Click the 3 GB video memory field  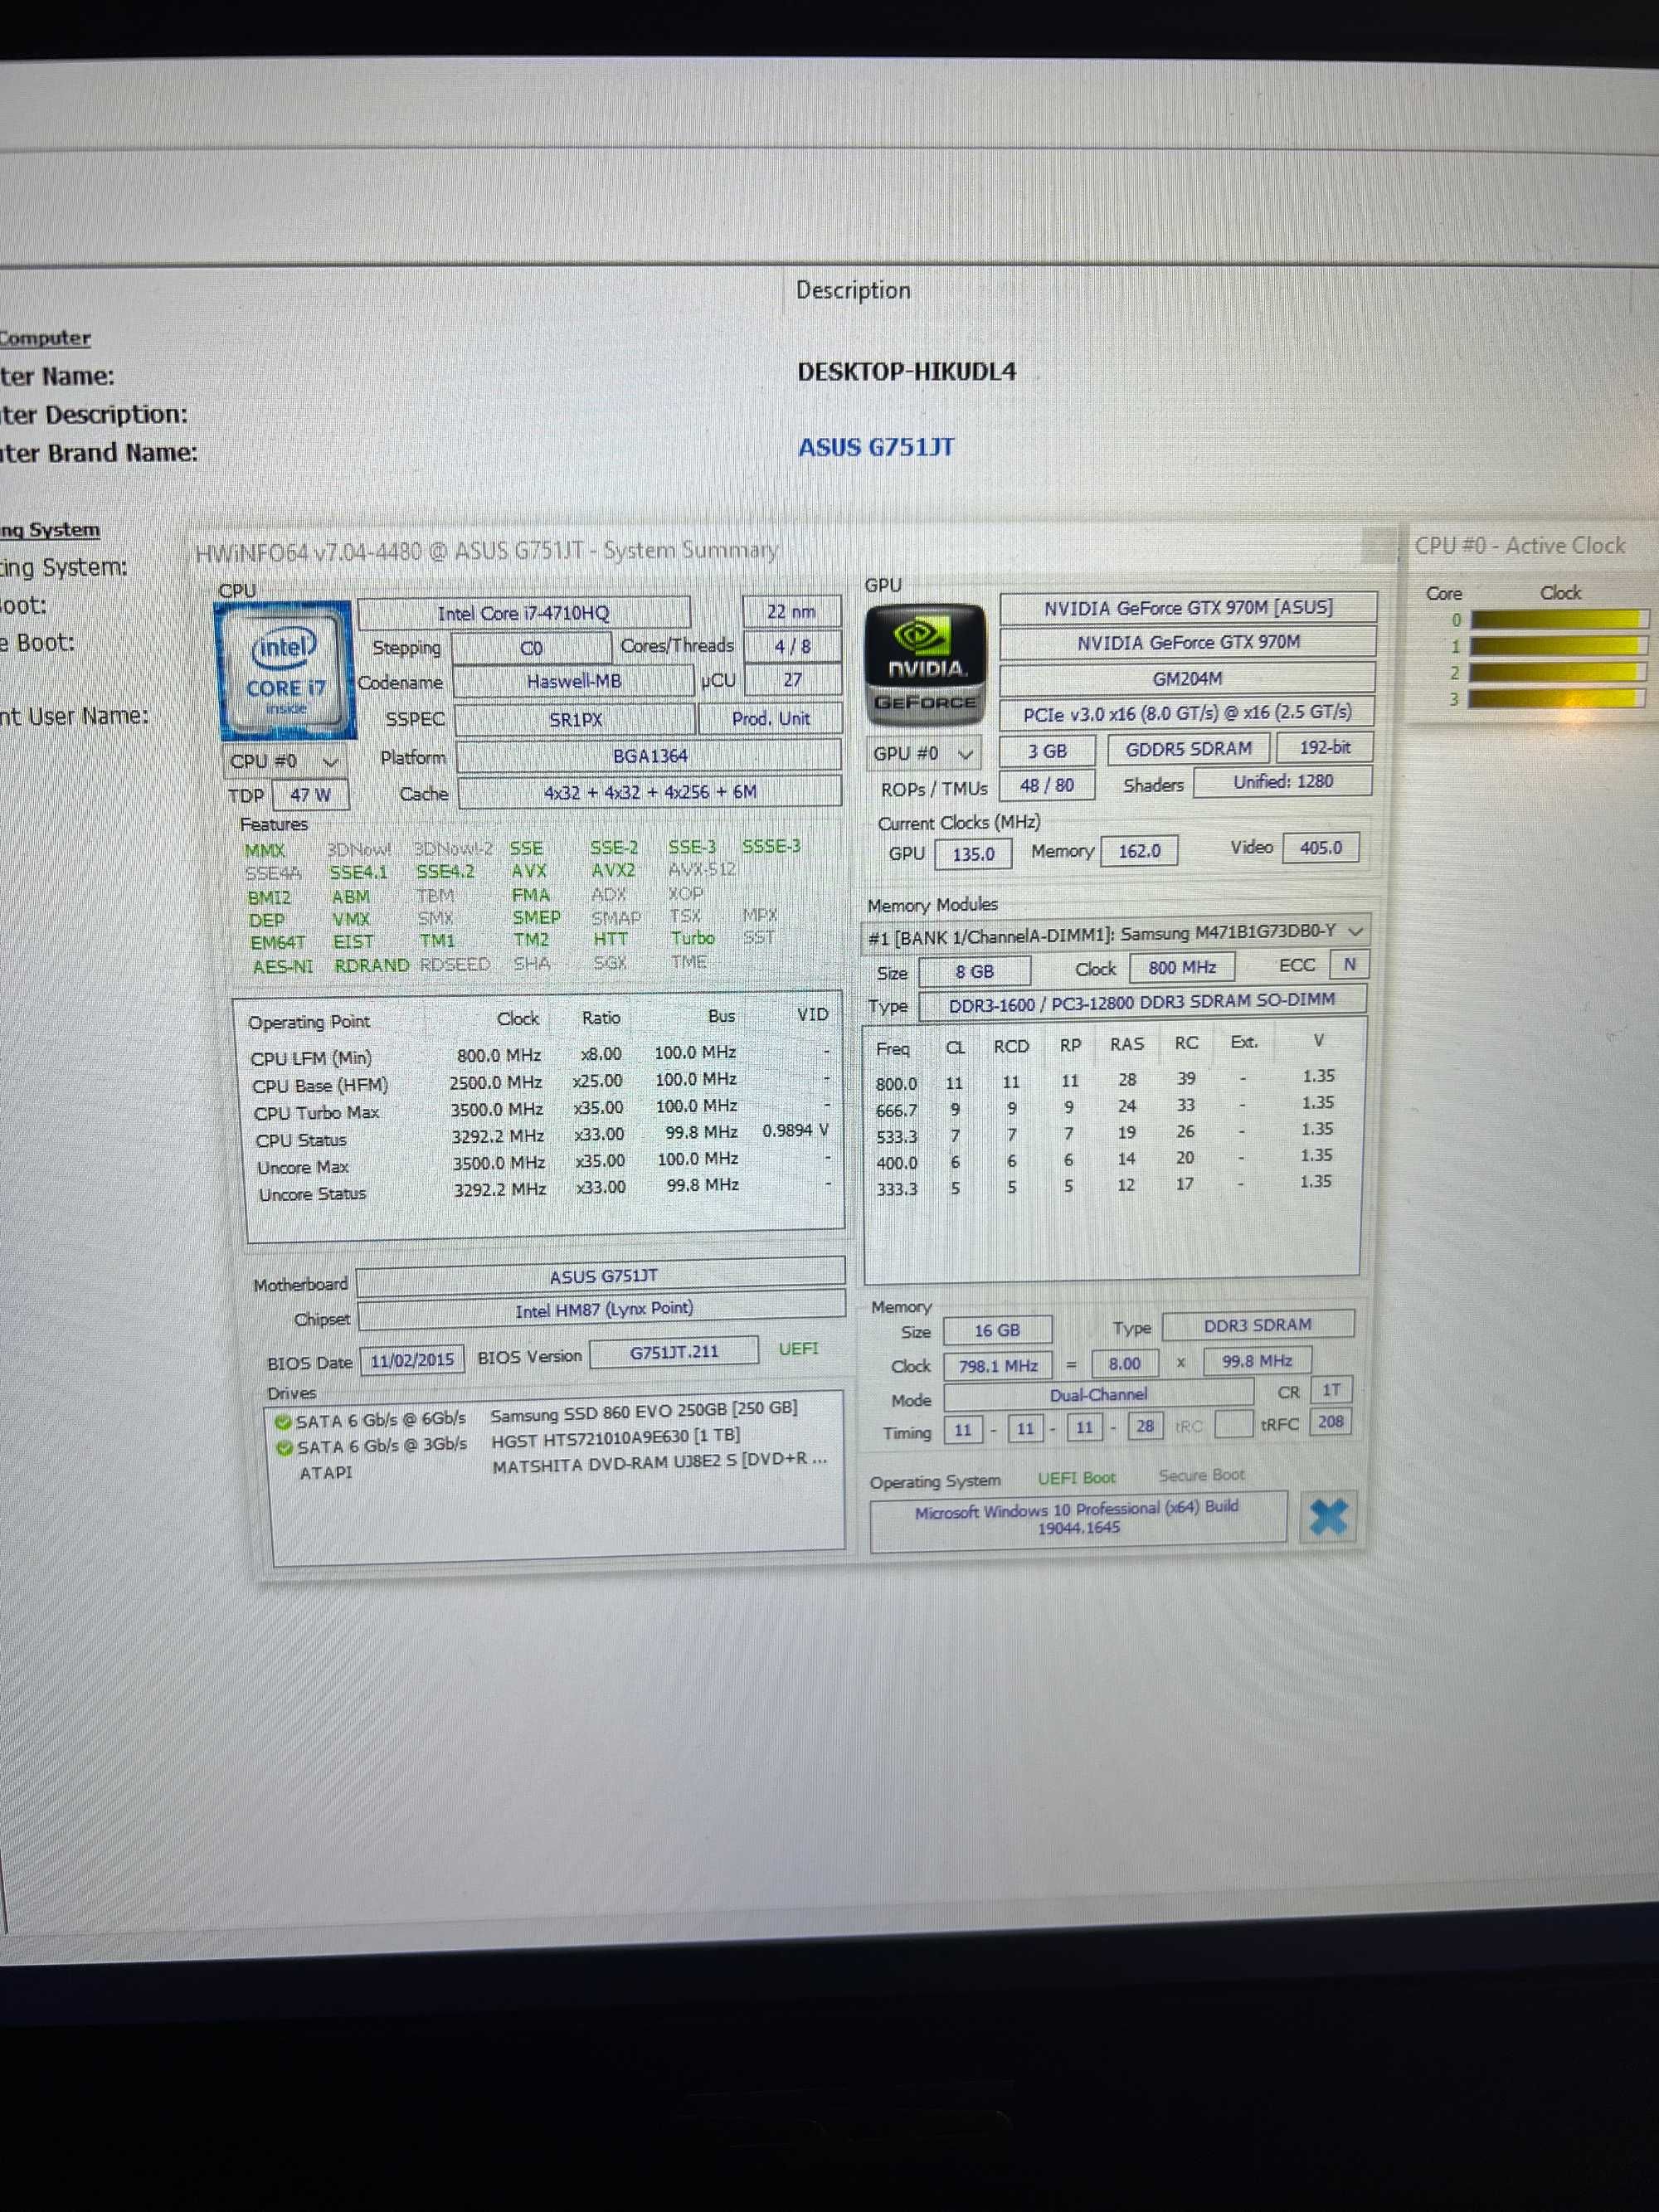tap(1047, 751)
